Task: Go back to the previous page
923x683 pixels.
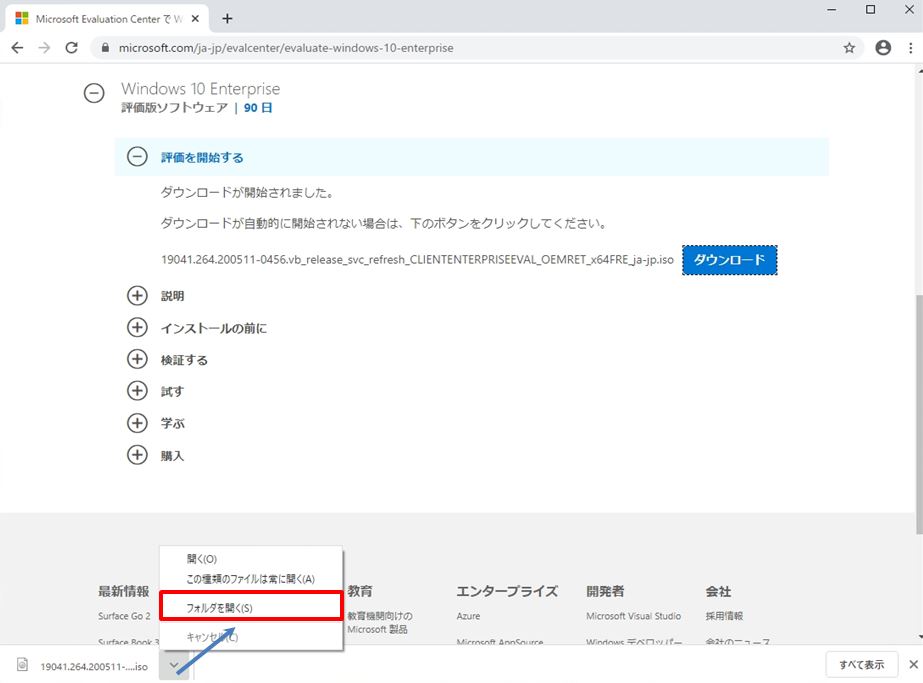Action: pos(18,48)
